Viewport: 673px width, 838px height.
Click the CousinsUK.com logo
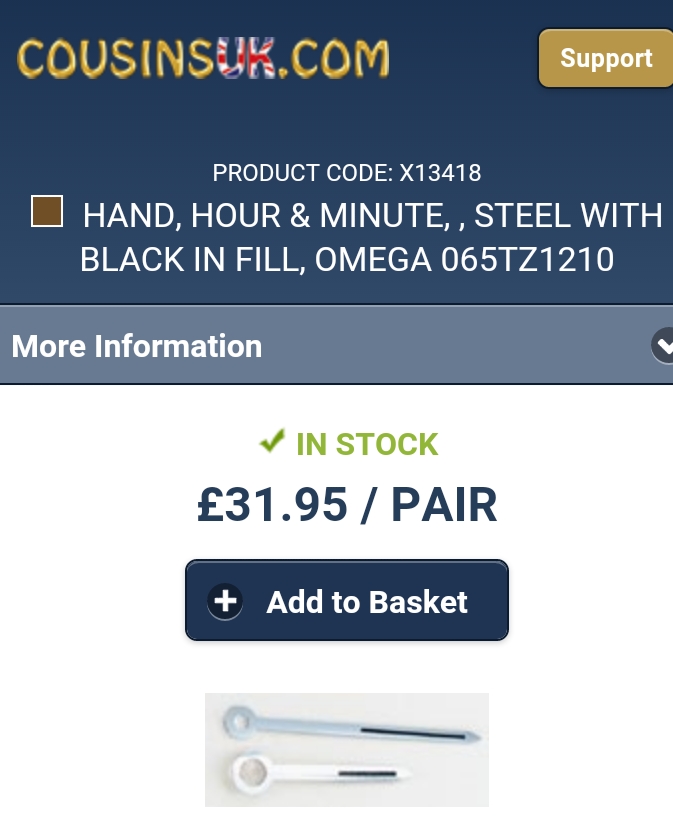pyautogui.click(x=202, y=59)
